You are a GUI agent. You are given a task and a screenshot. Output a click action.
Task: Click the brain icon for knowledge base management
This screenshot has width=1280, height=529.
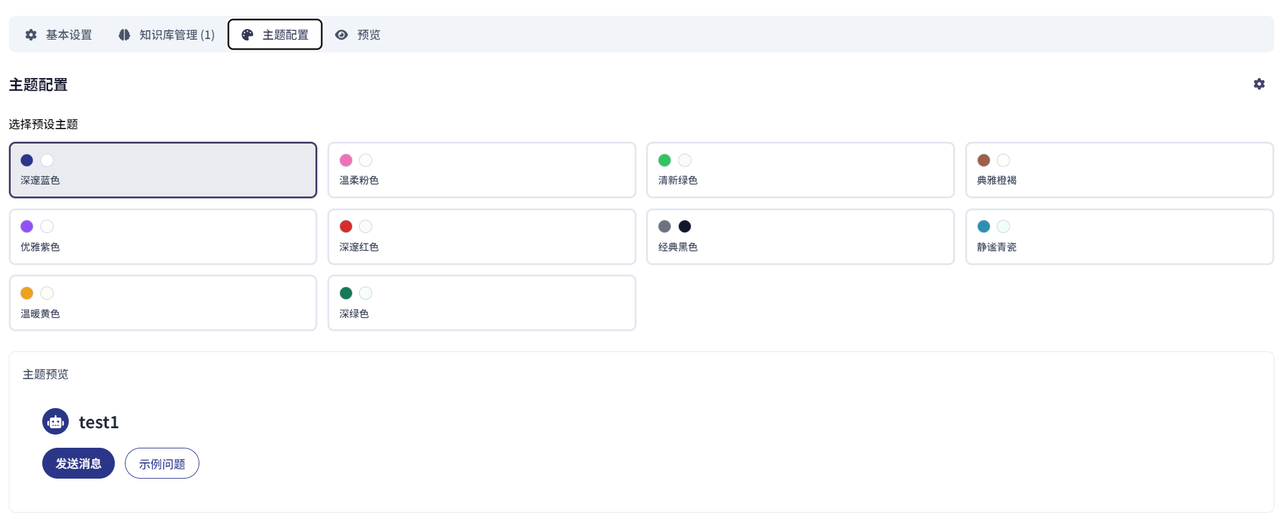tap(124, 35)
